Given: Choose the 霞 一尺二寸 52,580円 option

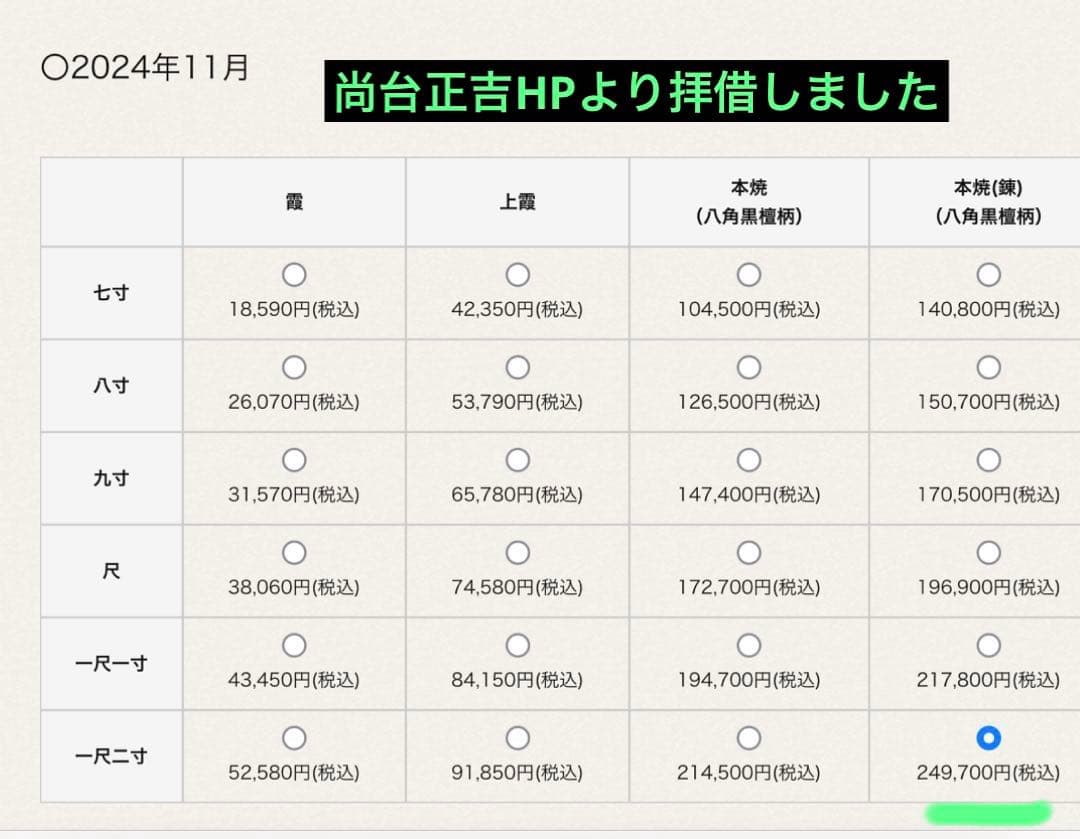Looking at the screenshot, I should tap(294, 738).
